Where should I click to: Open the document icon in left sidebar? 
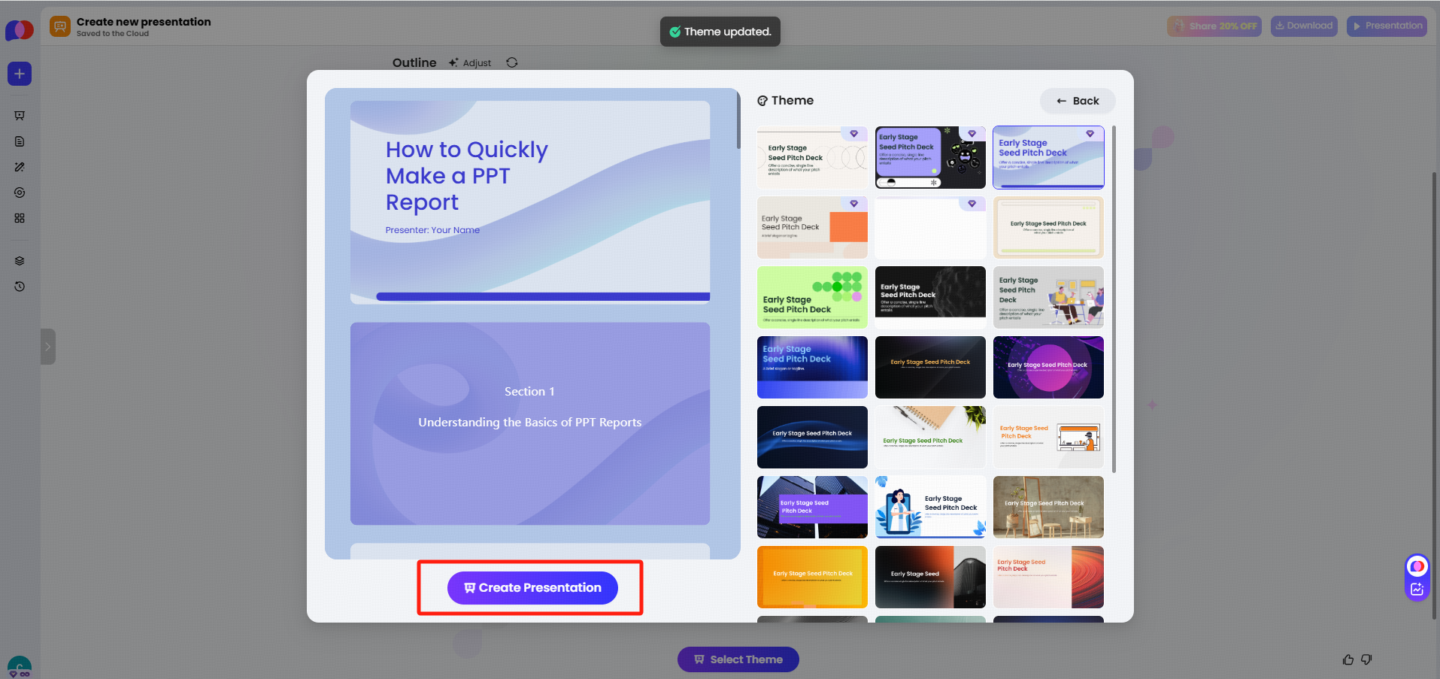click(x=19, y=141)
